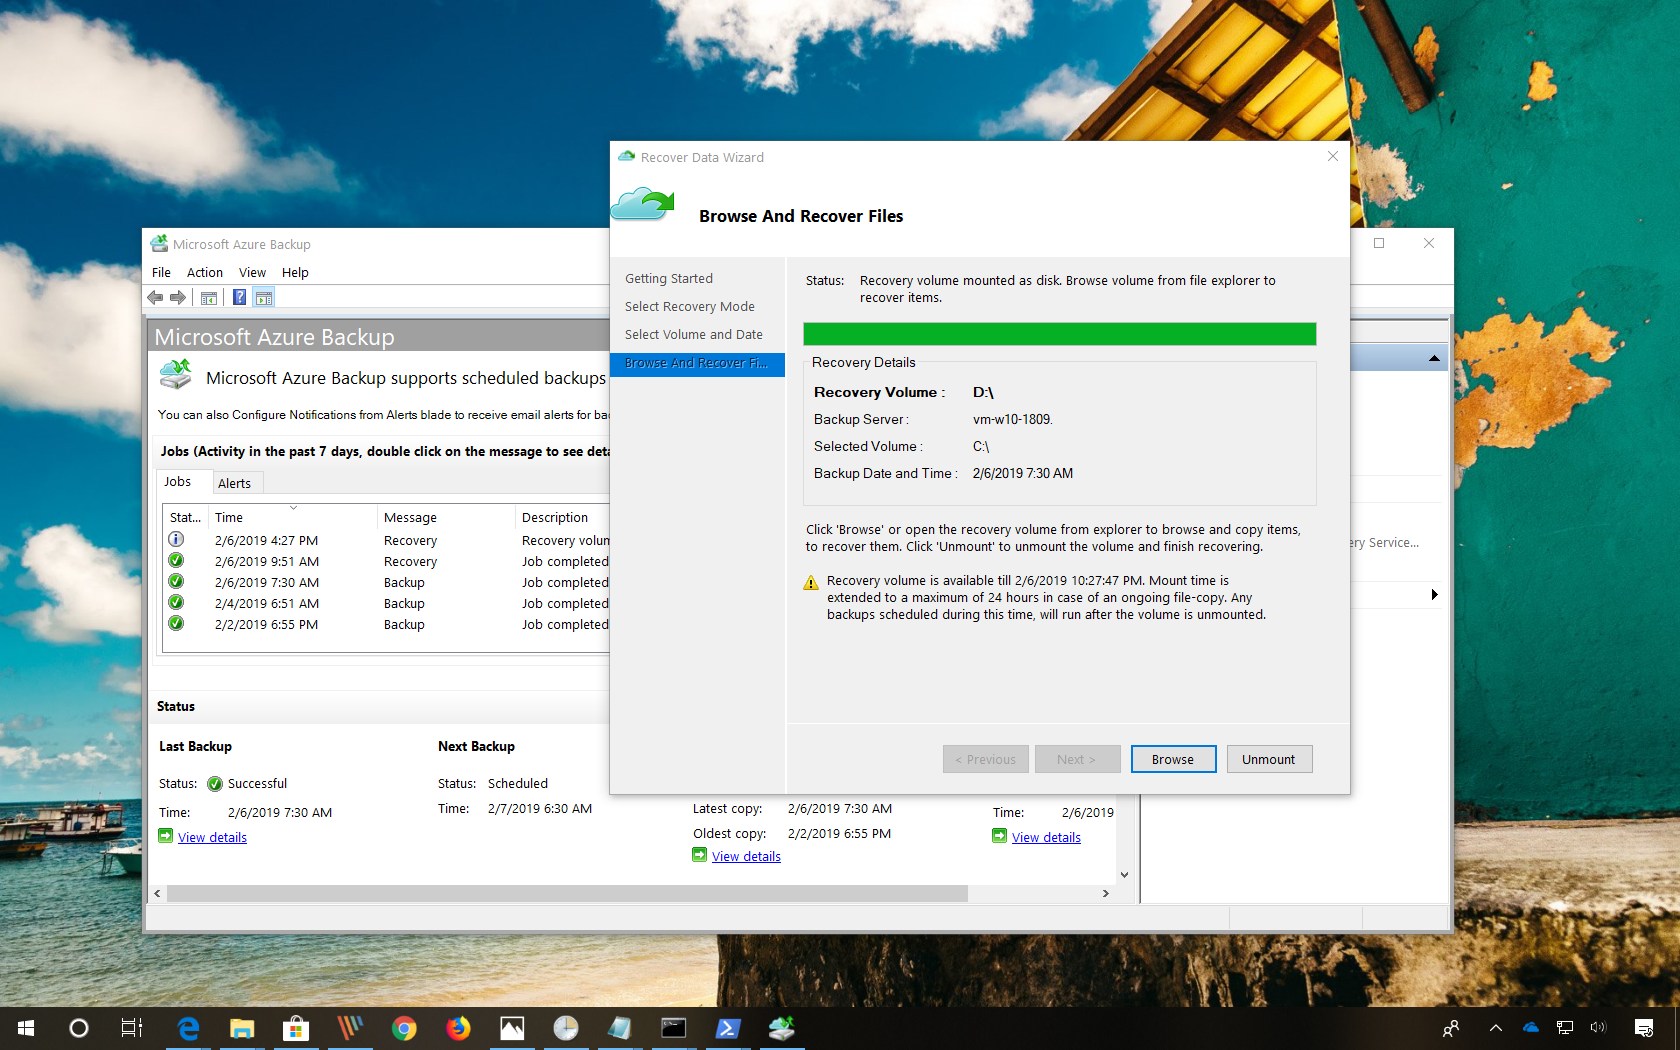1680x1050 pixels.
Task: Click Unmount to finish recovering
Action: (1268, 759)
